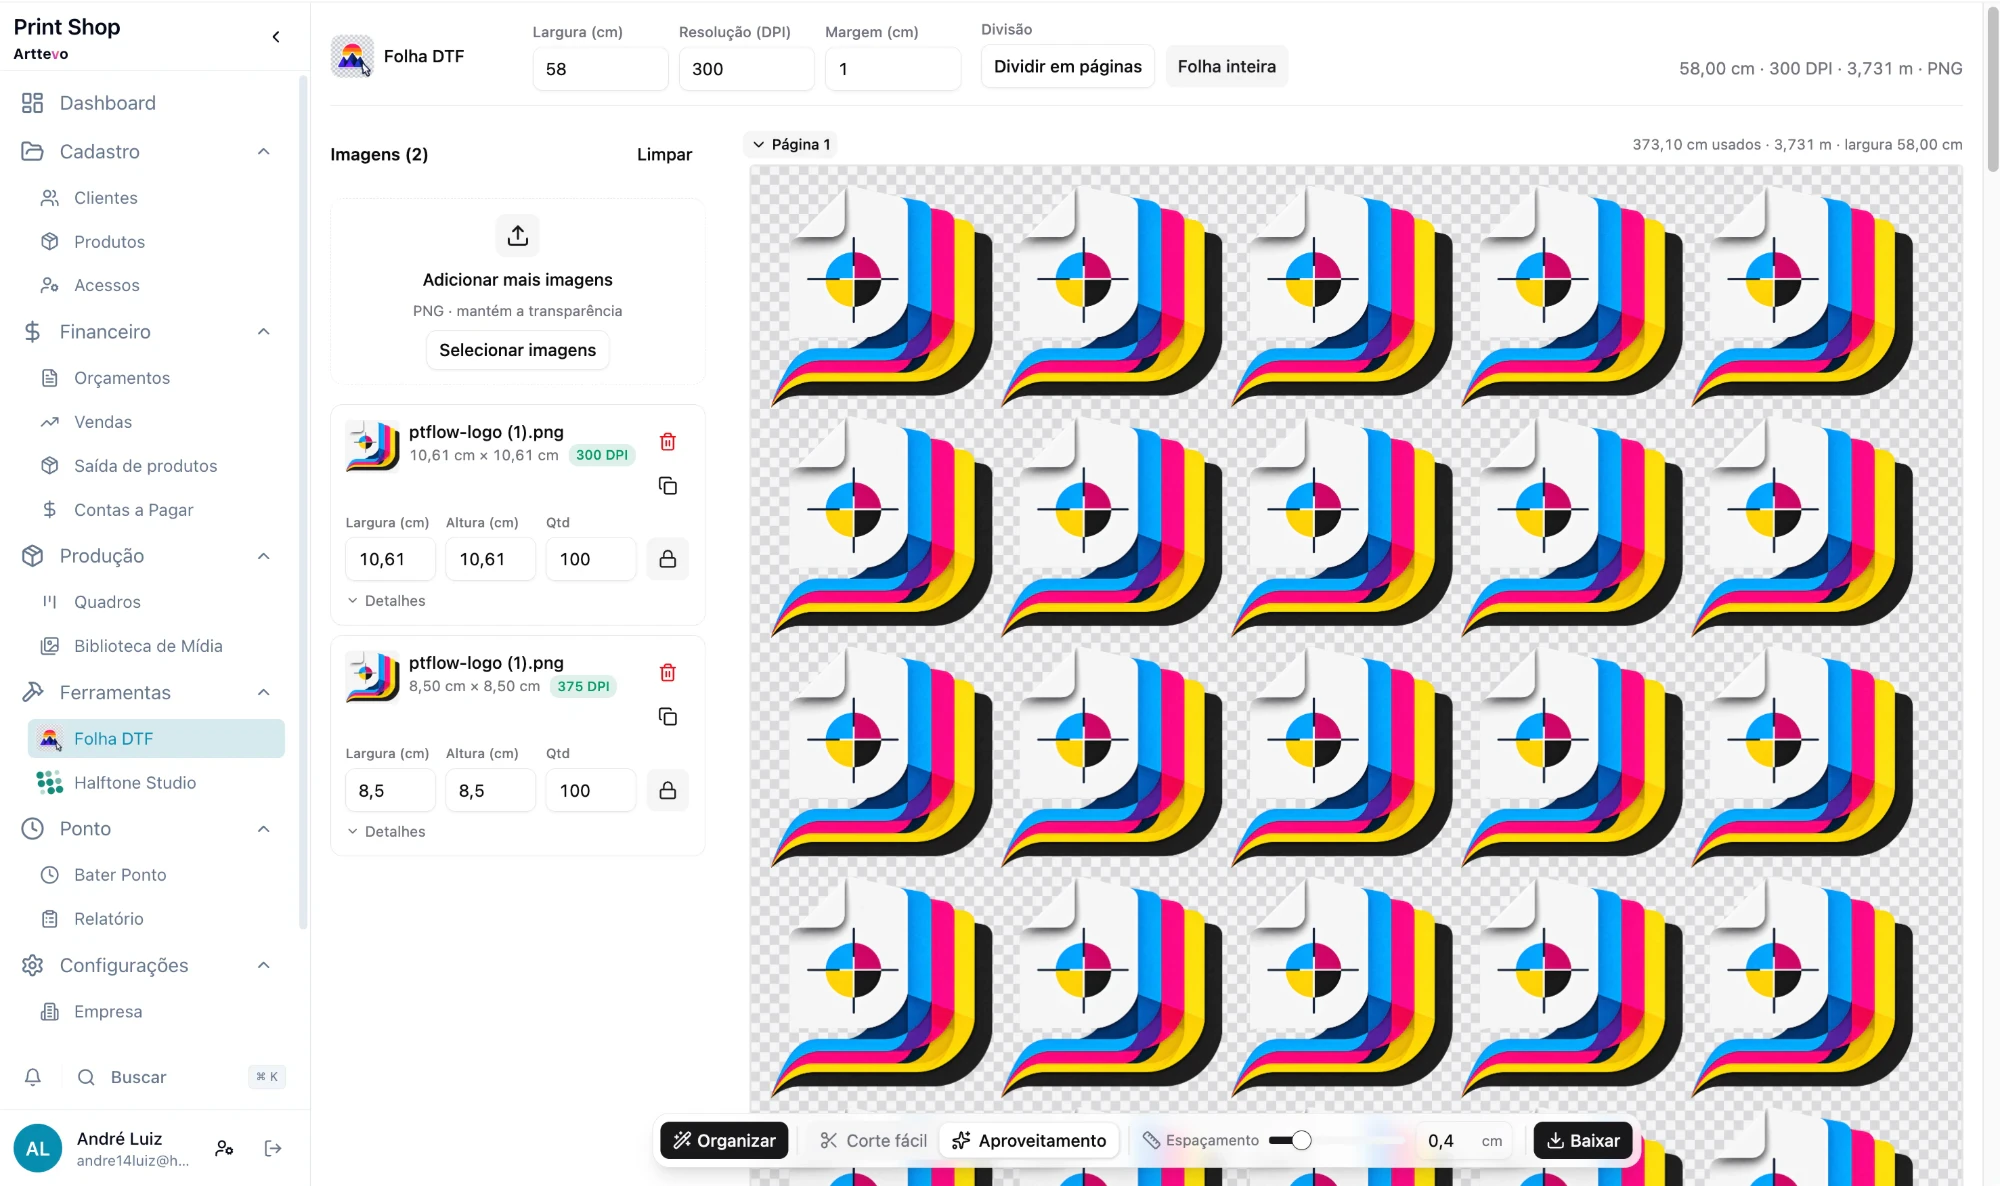Screen dimensions: 2000x1186
Task: Click the Largura field showing 10,61
Action: tap(390, 559)
